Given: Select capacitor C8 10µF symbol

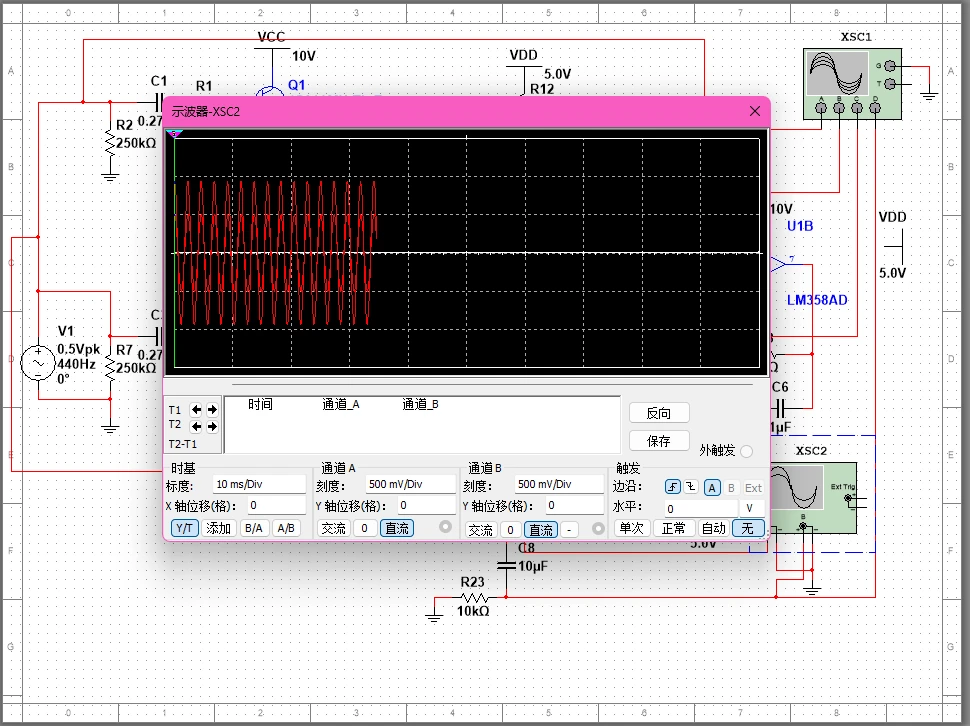Looking at the screenshot, I should (506, 565).
